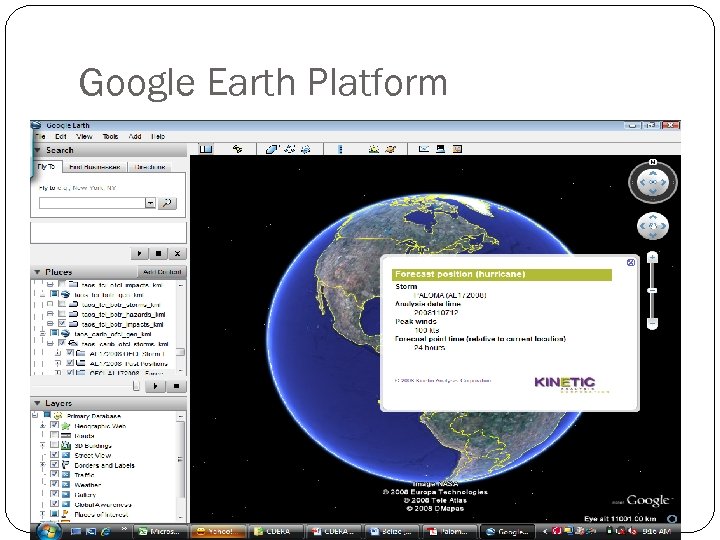Play tour in the Places panel
Image resolution: width=720 pixels, height=540 pixels.
pyautogui.click(x=155, y=386)
